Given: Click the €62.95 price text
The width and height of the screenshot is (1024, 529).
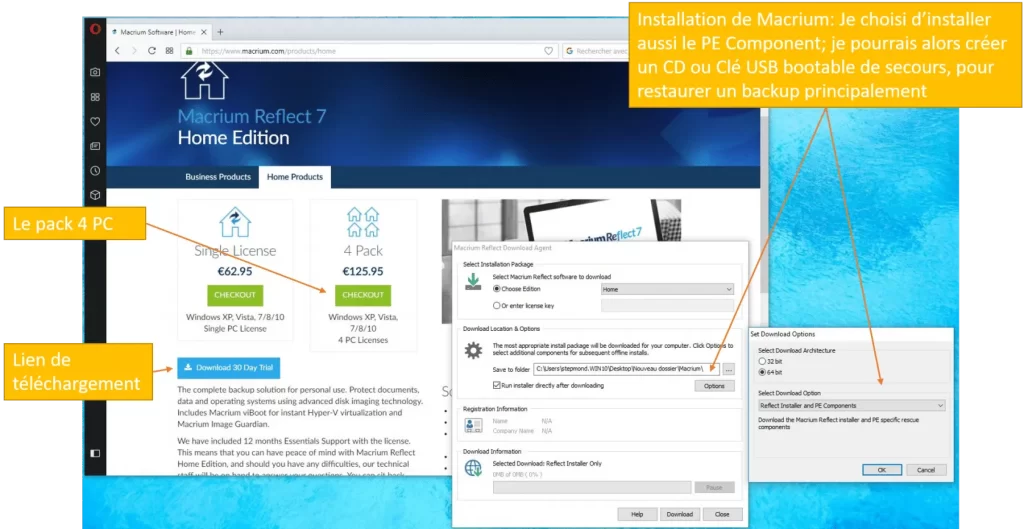Looking at the screenshot, I should tap(234, 271).
